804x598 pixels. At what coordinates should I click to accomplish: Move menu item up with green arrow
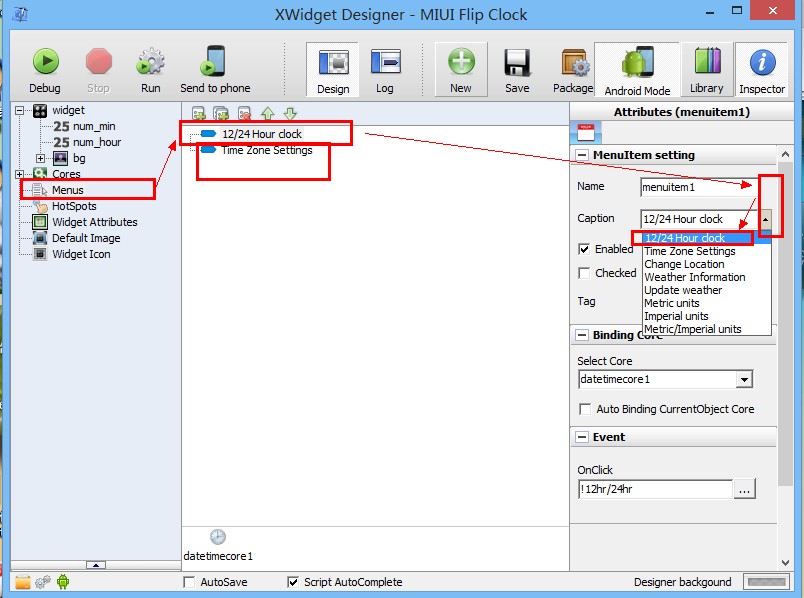(268, 113)
